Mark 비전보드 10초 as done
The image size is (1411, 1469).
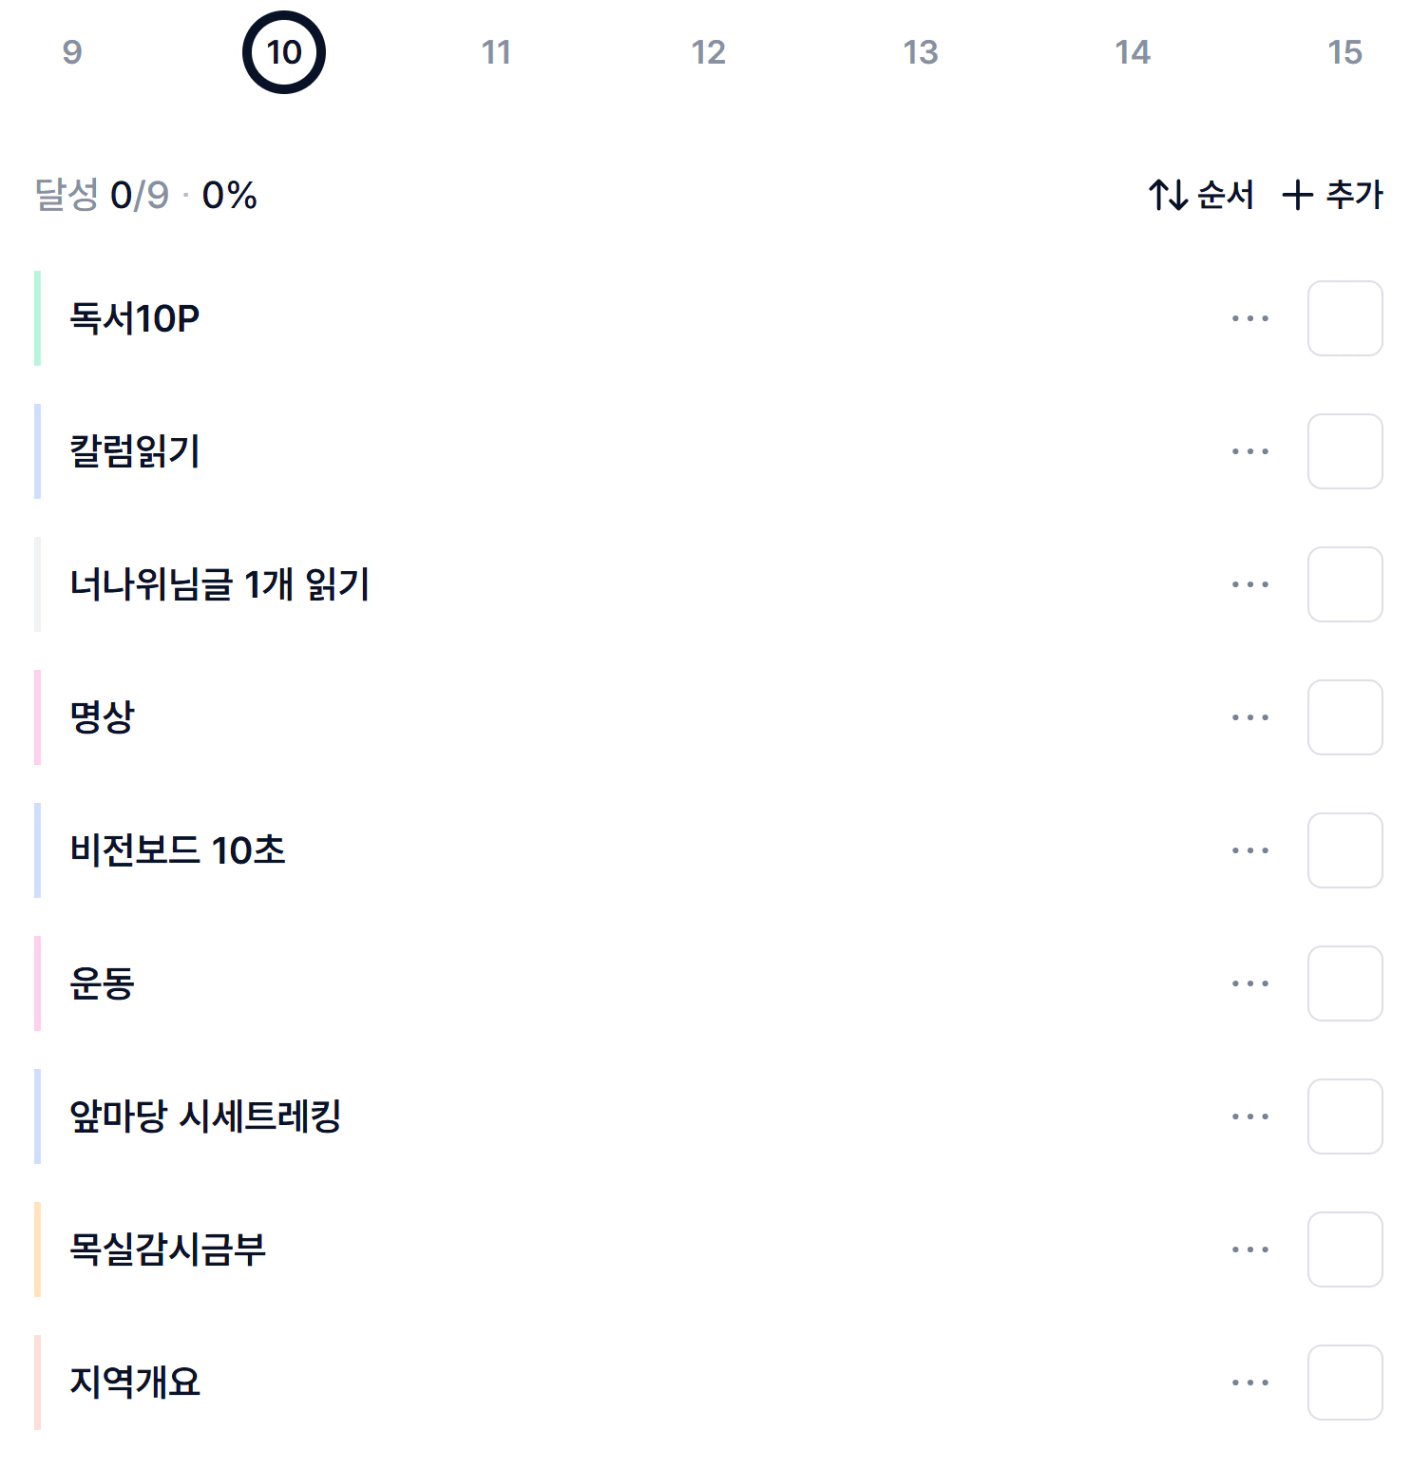pos(1345,851)
